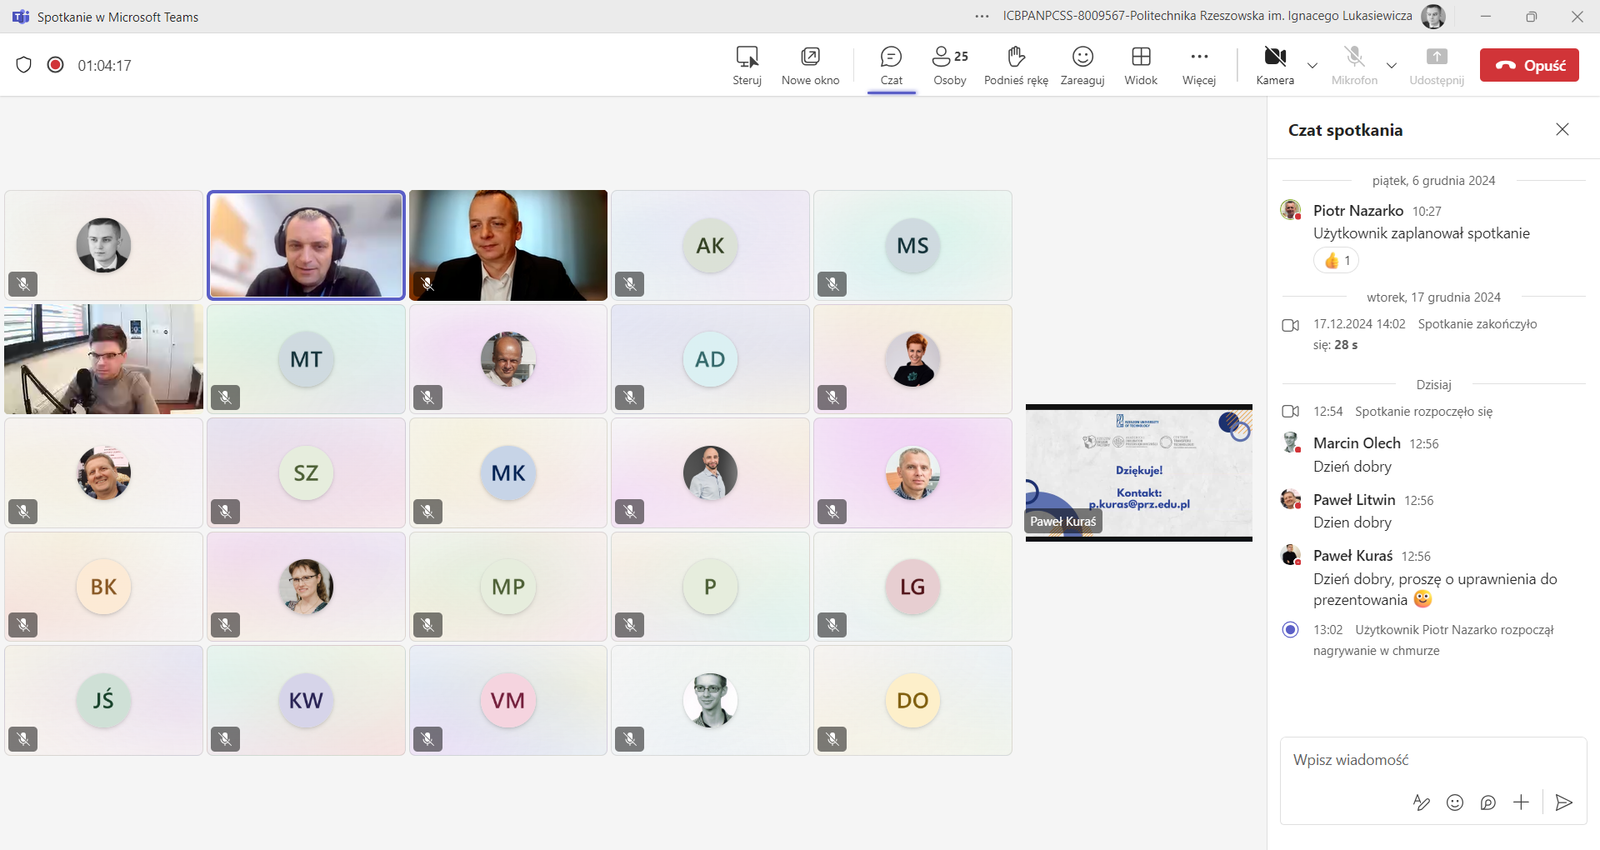1600x850 pixels.
Task: Send the chat message arrow icon
Action: coord(1564,802)
